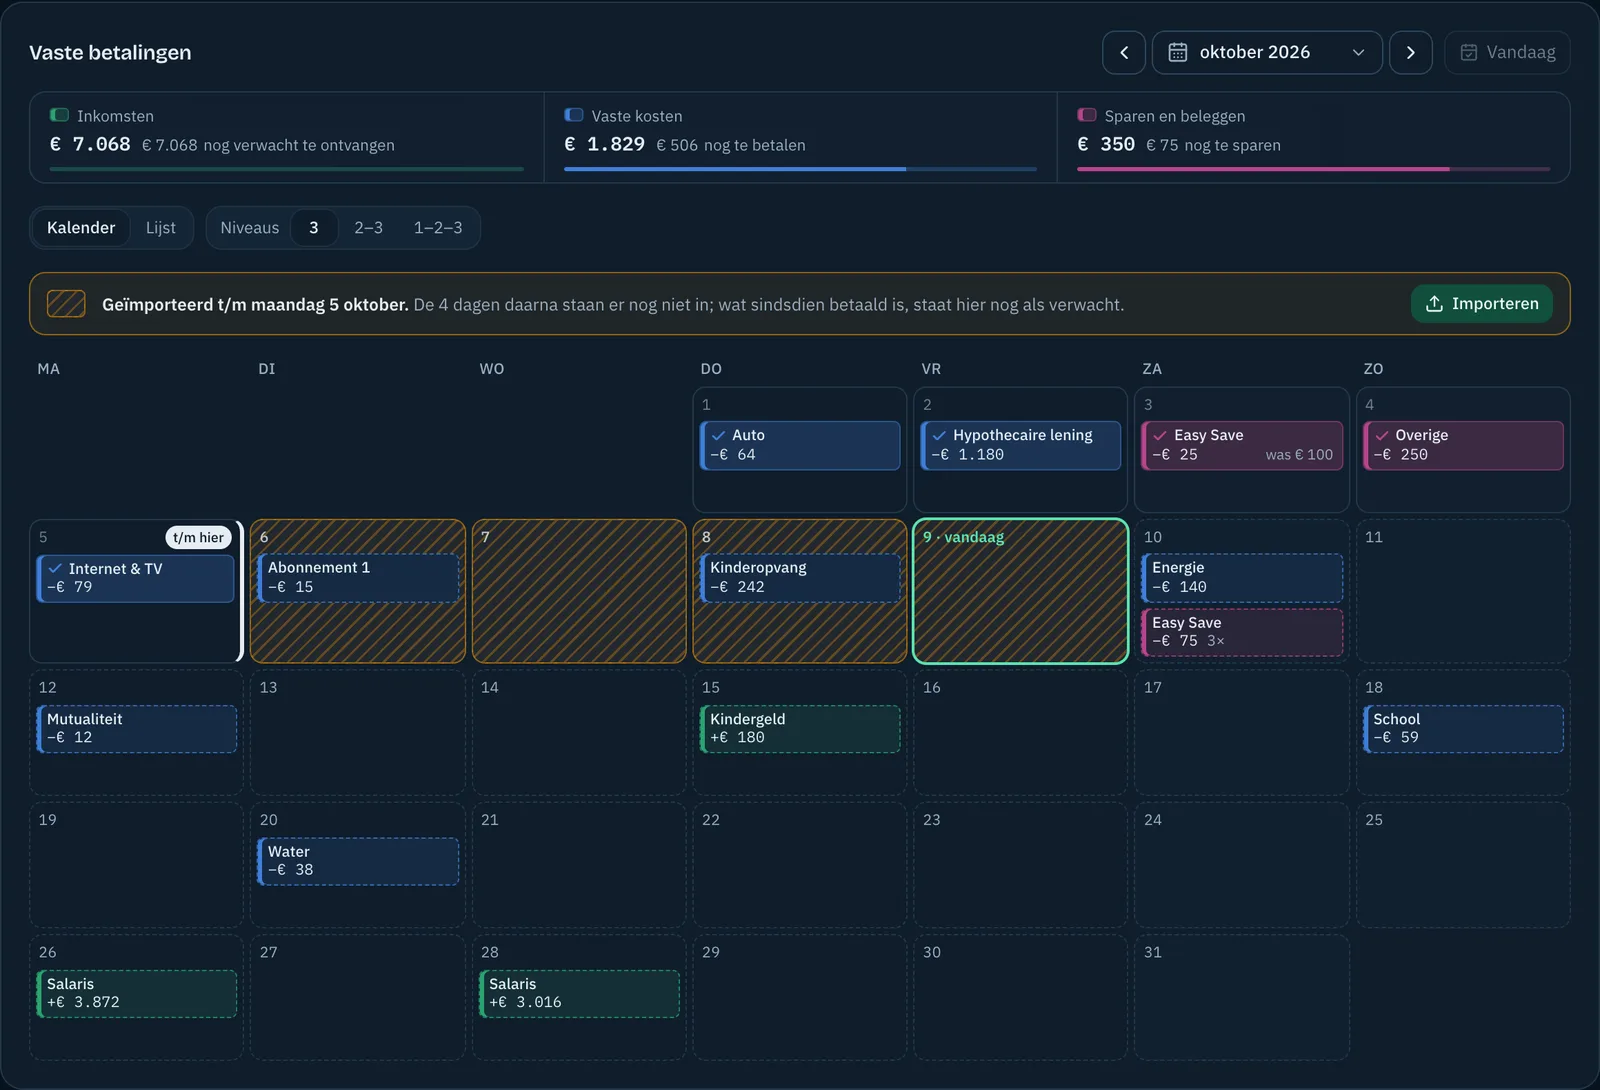Open the Water payment on day 20
The image size is (1600, 1090).
click(x=359, y=861)
